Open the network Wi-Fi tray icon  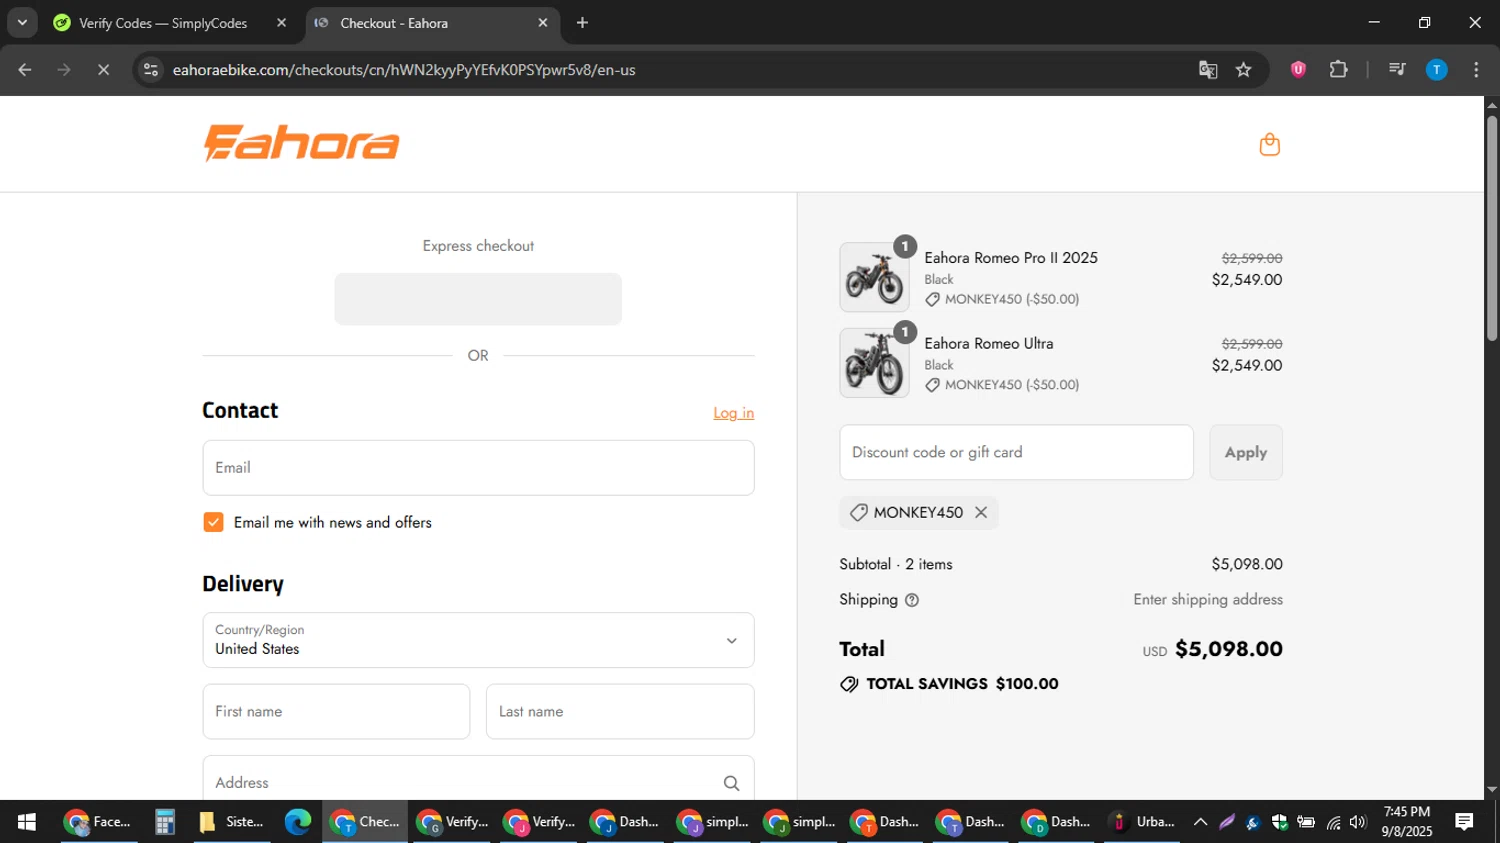click(1333, 822)
